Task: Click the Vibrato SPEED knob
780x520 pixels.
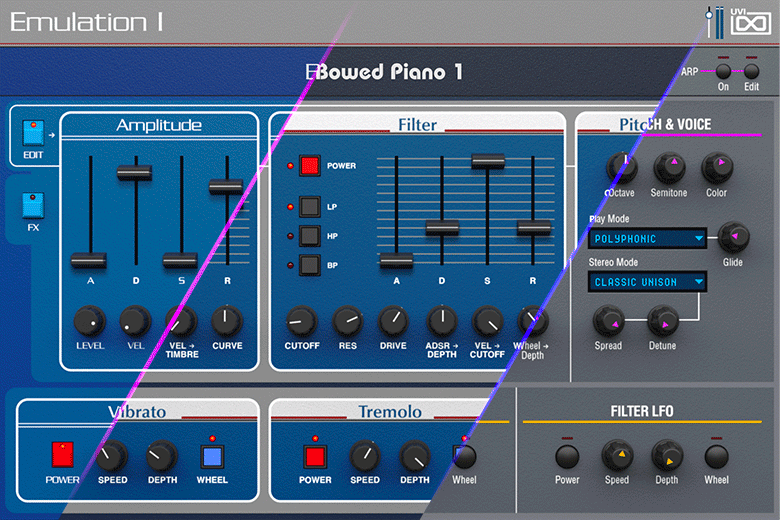Action: [111, 456]
